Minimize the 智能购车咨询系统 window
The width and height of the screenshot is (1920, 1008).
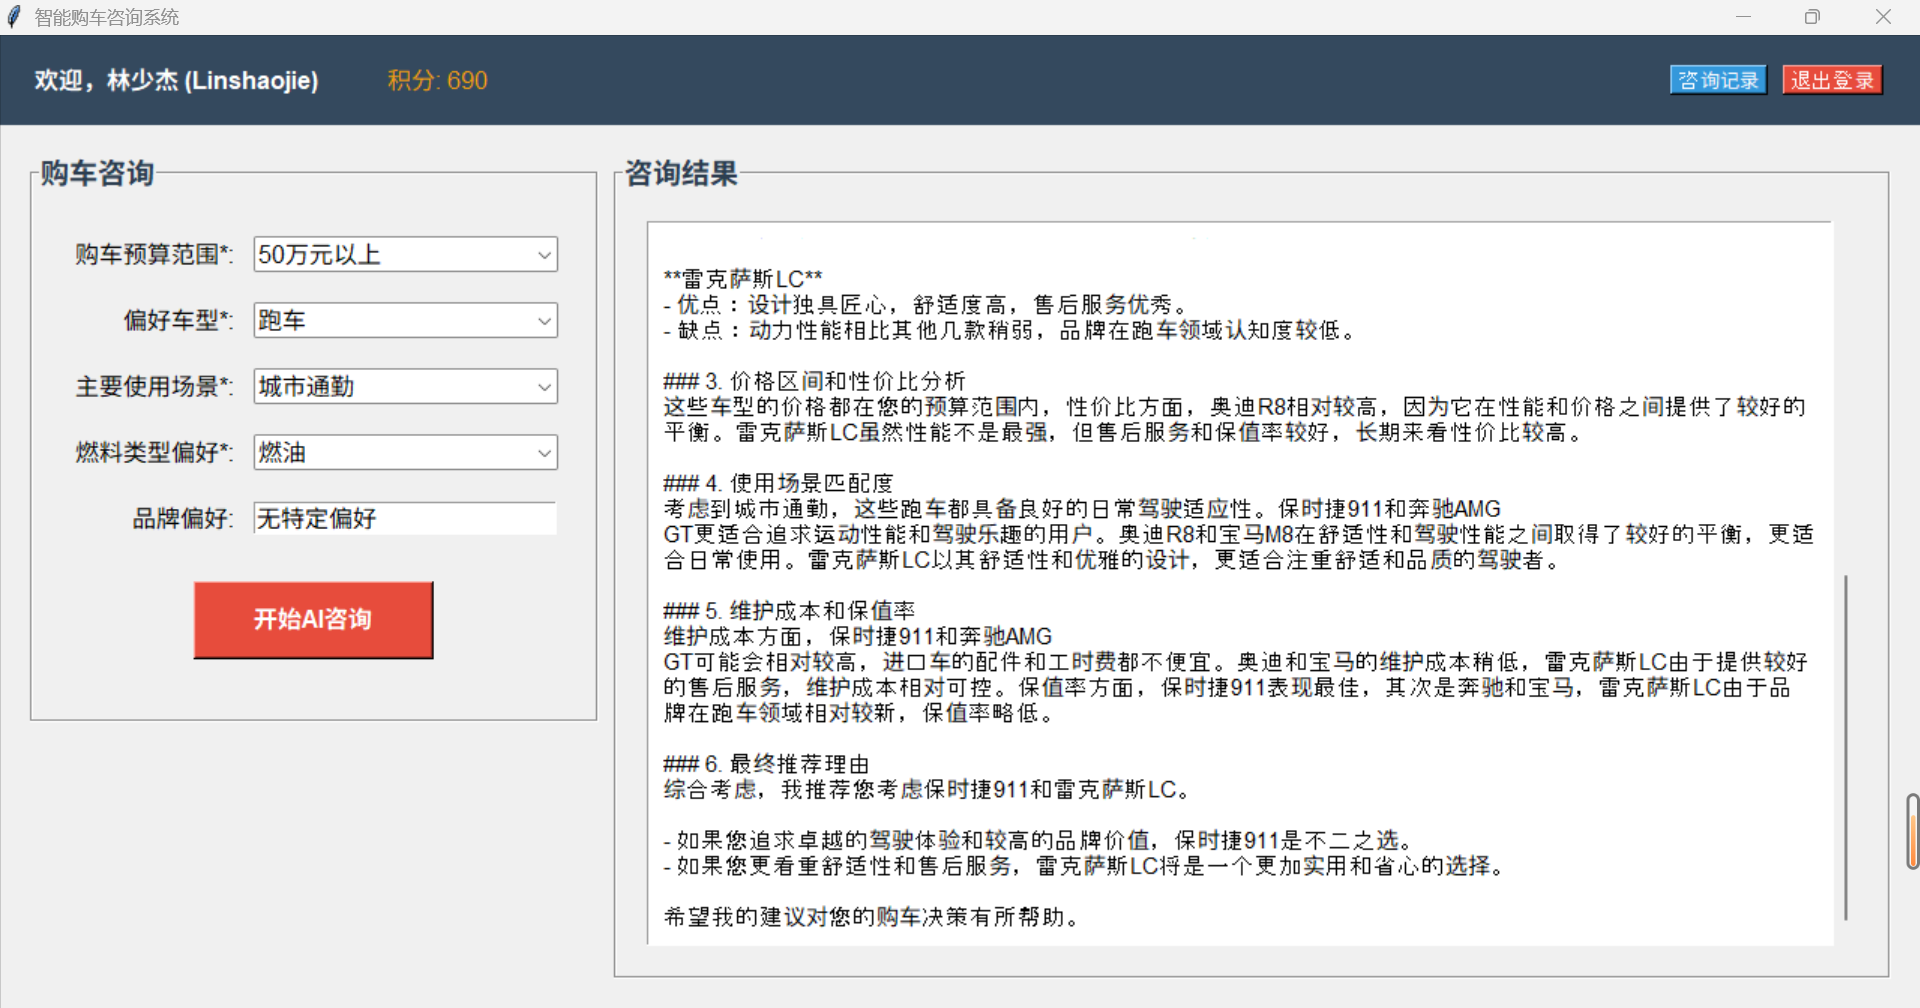pyautogui.click(x=1743, y=17)
